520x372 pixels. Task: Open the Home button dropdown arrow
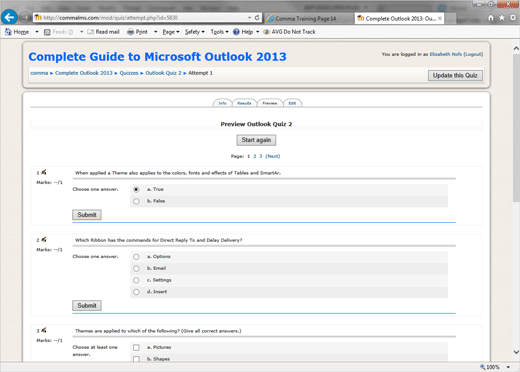pyautogui.click(x=37, y=32)
